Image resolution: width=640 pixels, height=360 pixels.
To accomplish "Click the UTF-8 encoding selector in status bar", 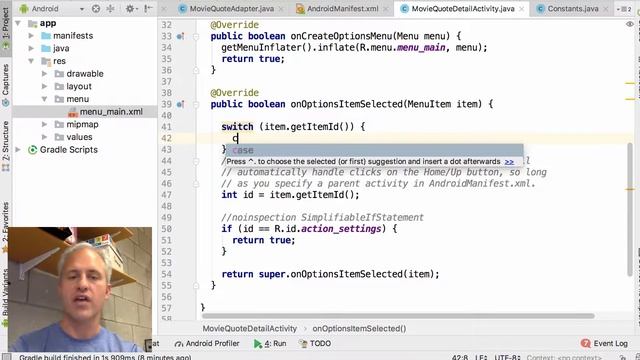I will click(x=507, y=357).
